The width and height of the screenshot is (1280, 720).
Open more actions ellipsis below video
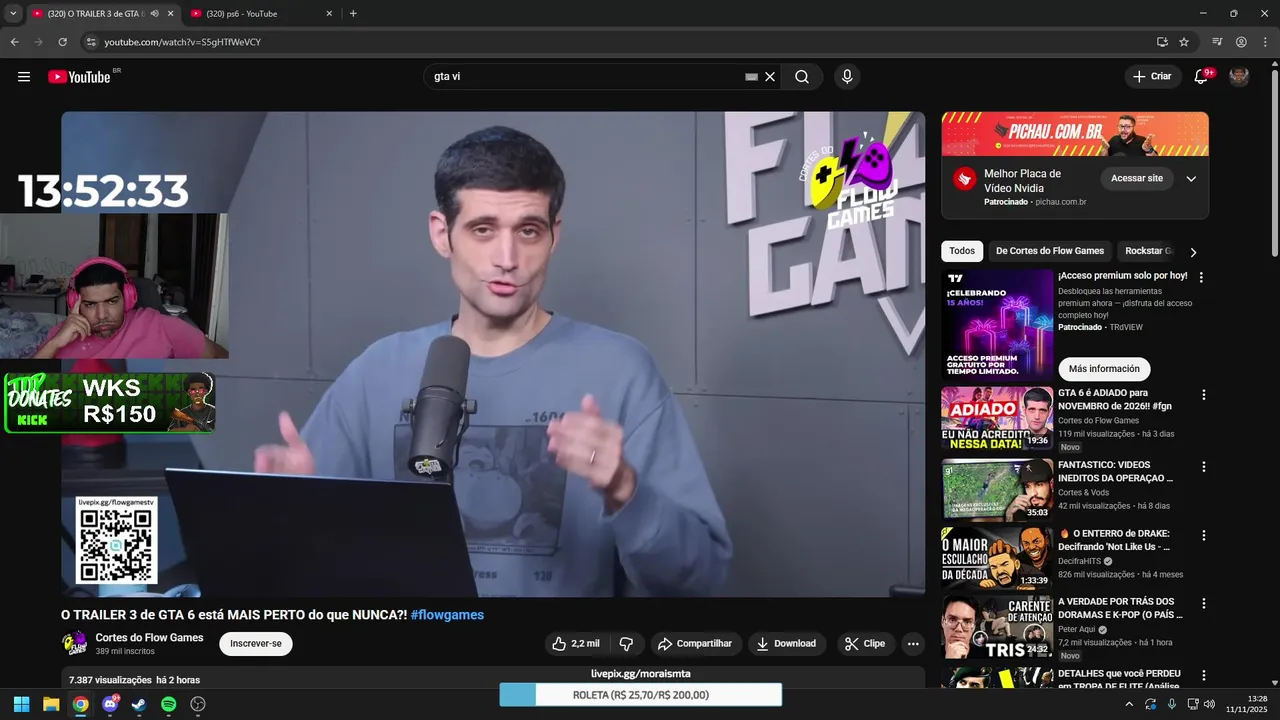913,644
